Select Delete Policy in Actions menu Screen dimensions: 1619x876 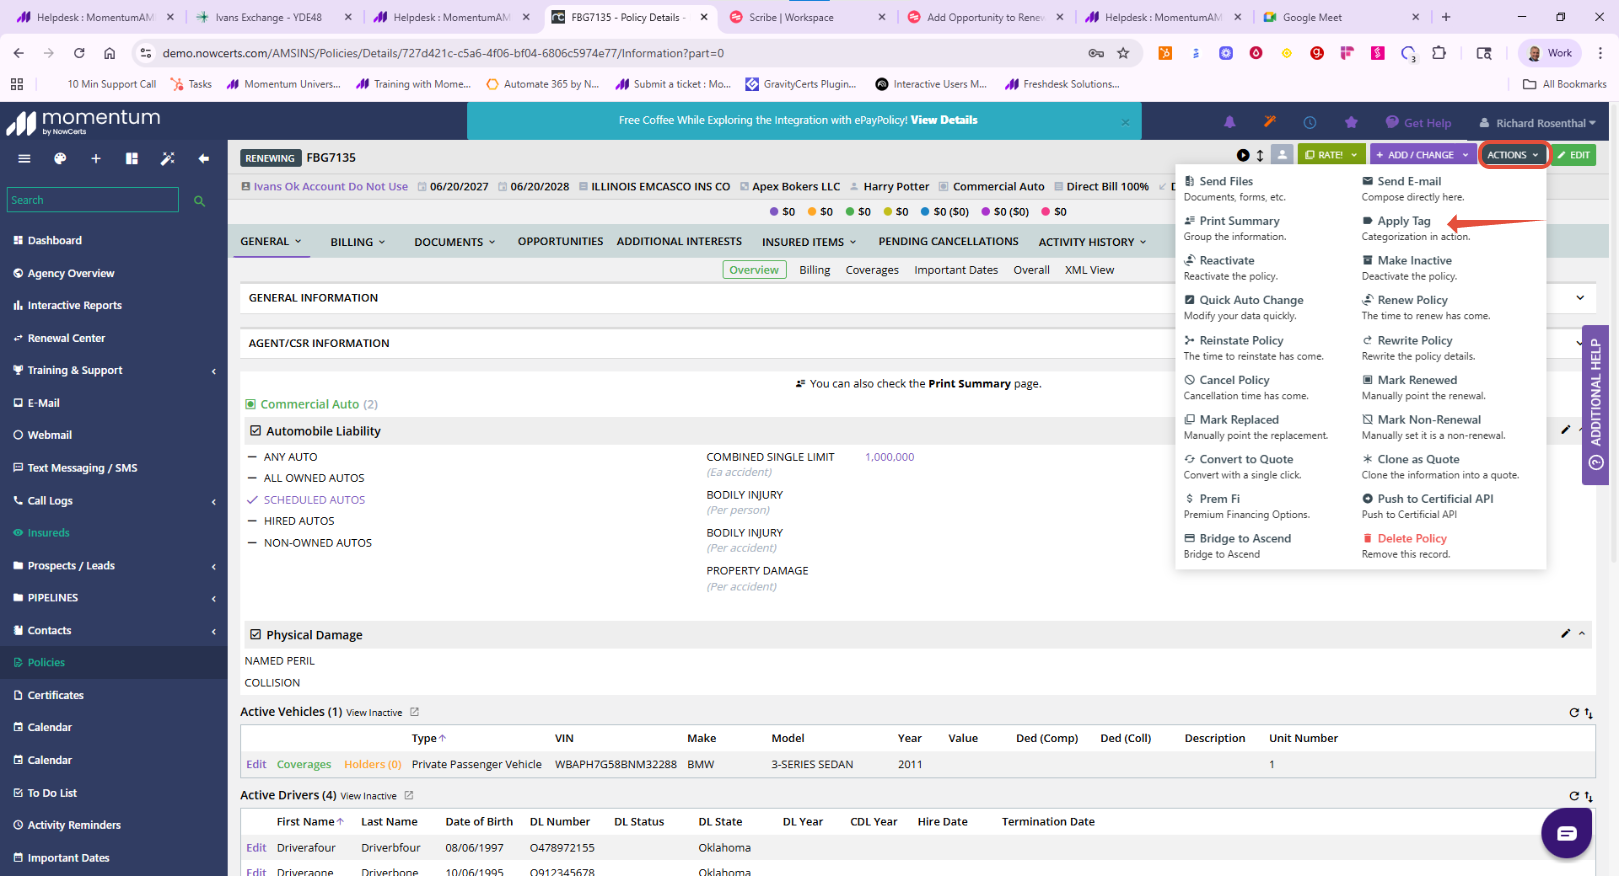(1411, 538)
